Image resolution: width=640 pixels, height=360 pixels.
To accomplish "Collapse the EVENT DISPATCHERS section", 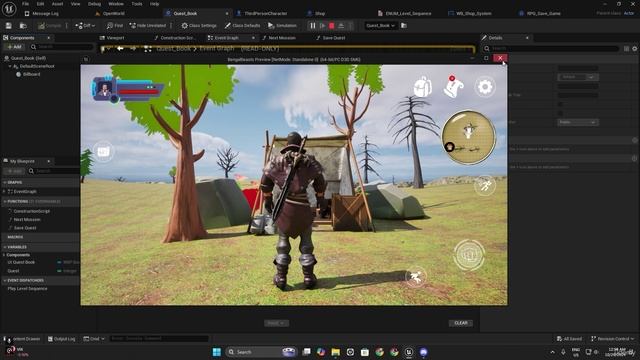I will click(x=4, y=280).
